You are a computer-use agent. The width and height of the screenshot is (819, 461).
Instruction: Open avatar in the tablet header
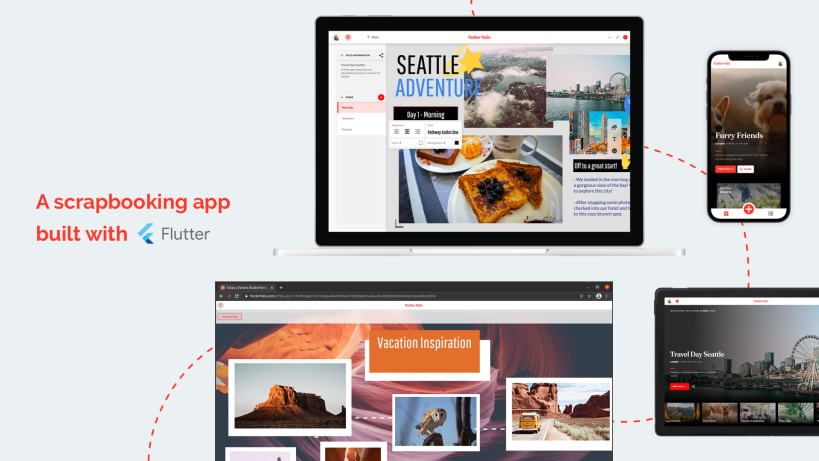[x=670, y=301]
